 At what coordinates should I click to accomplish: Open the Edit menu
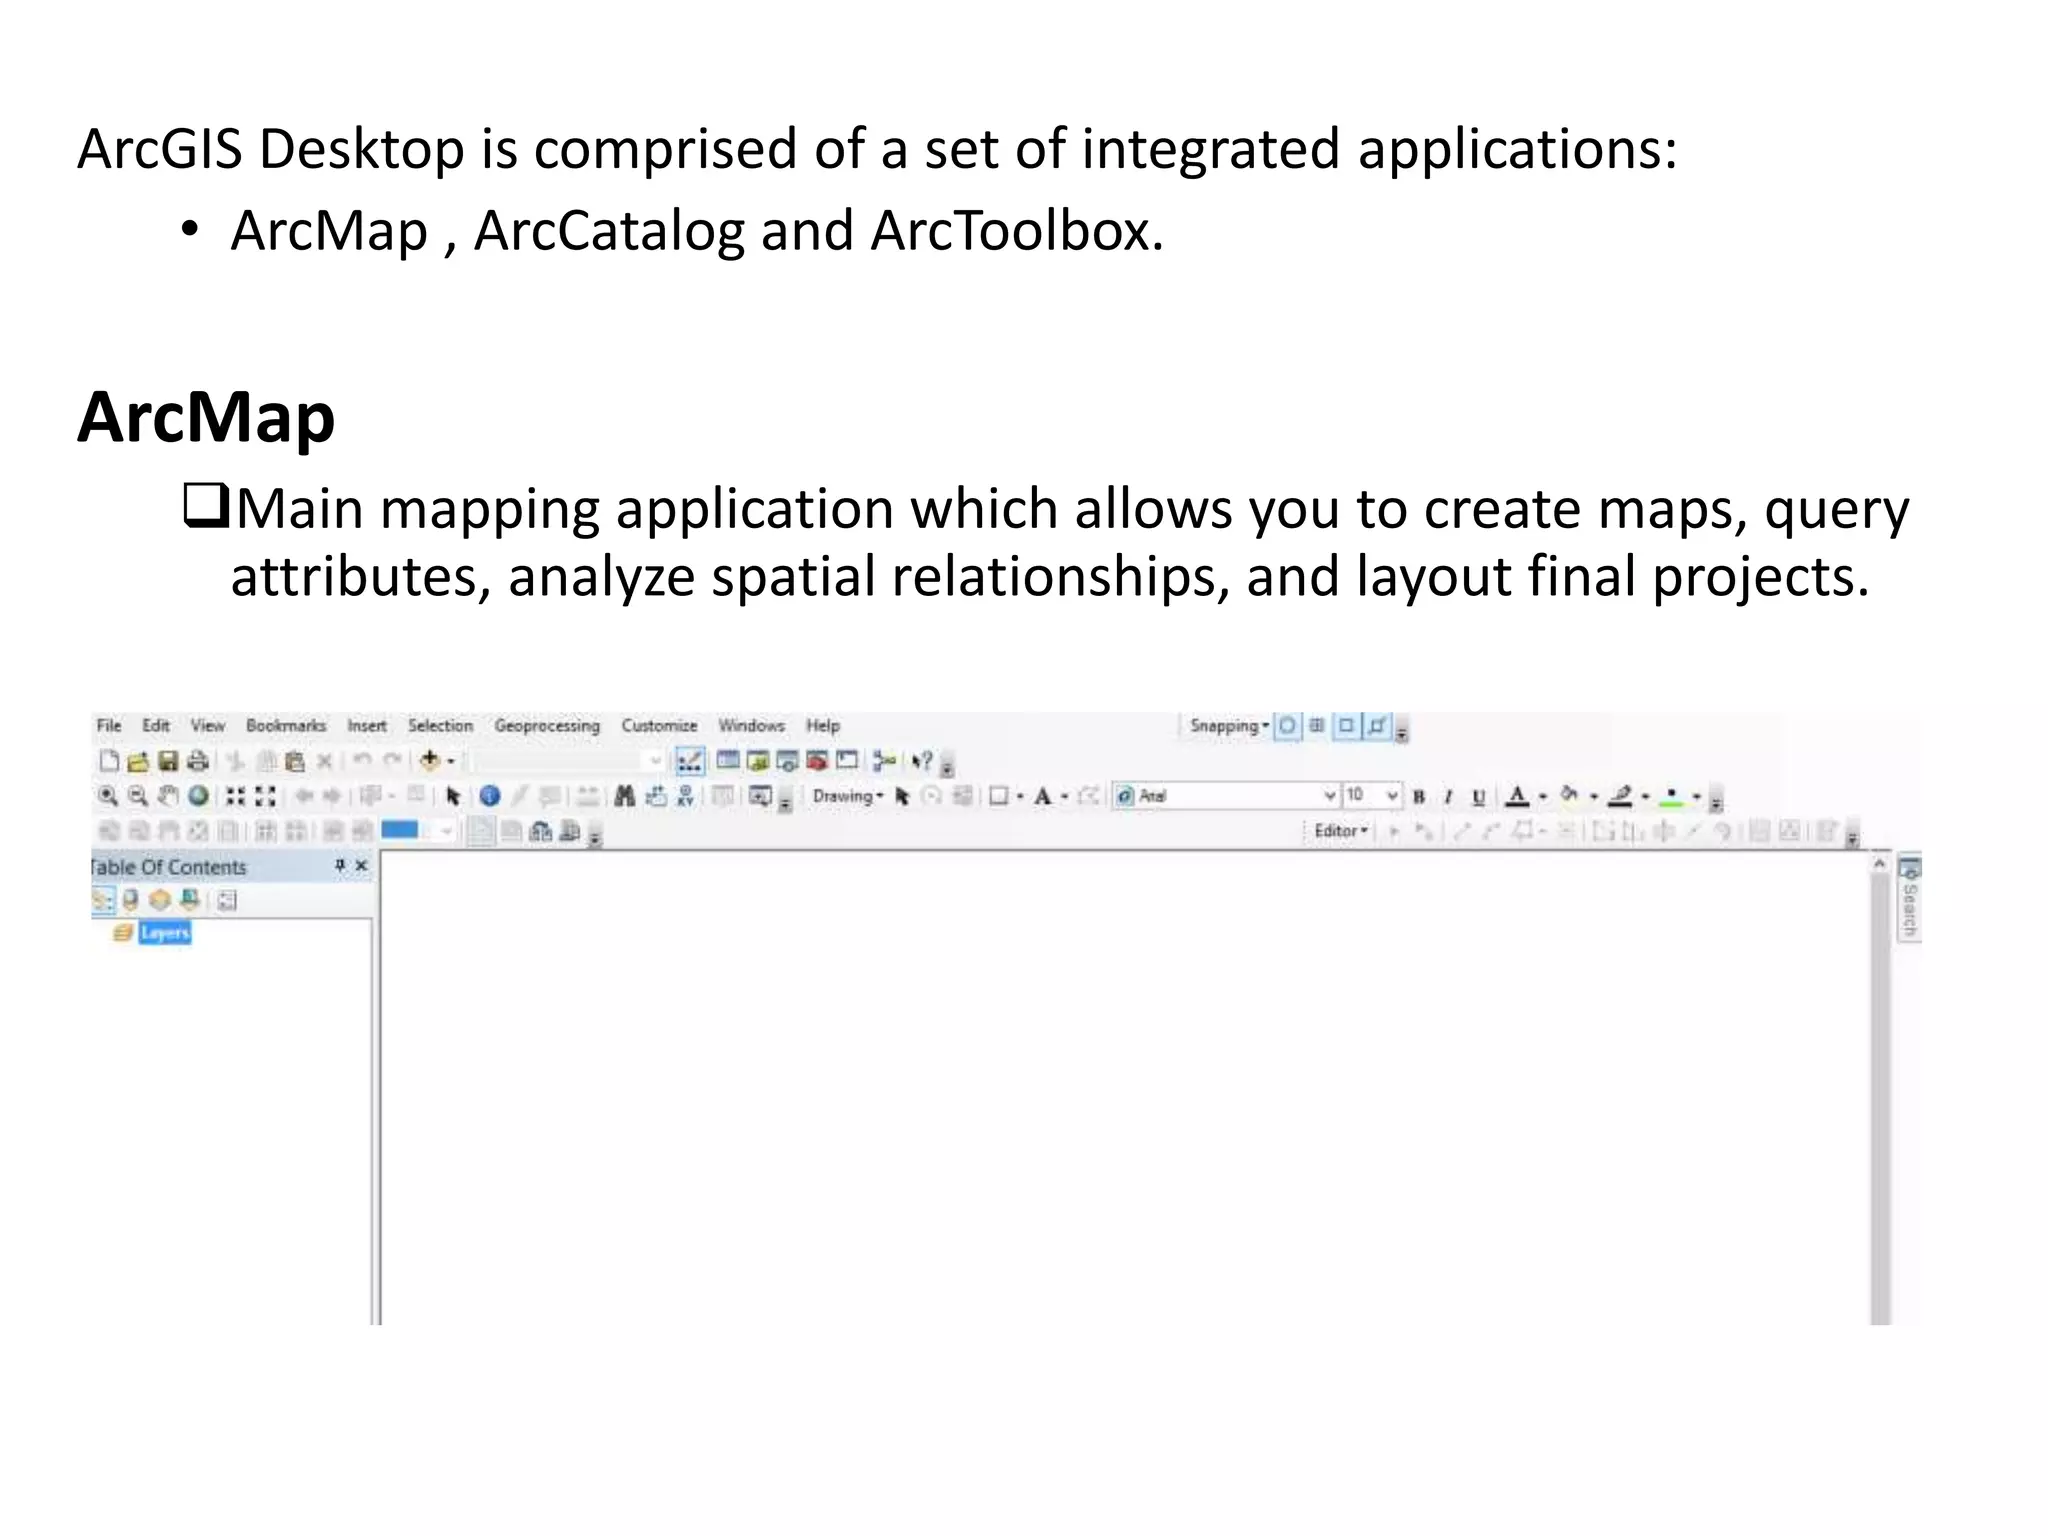(156, 725)
